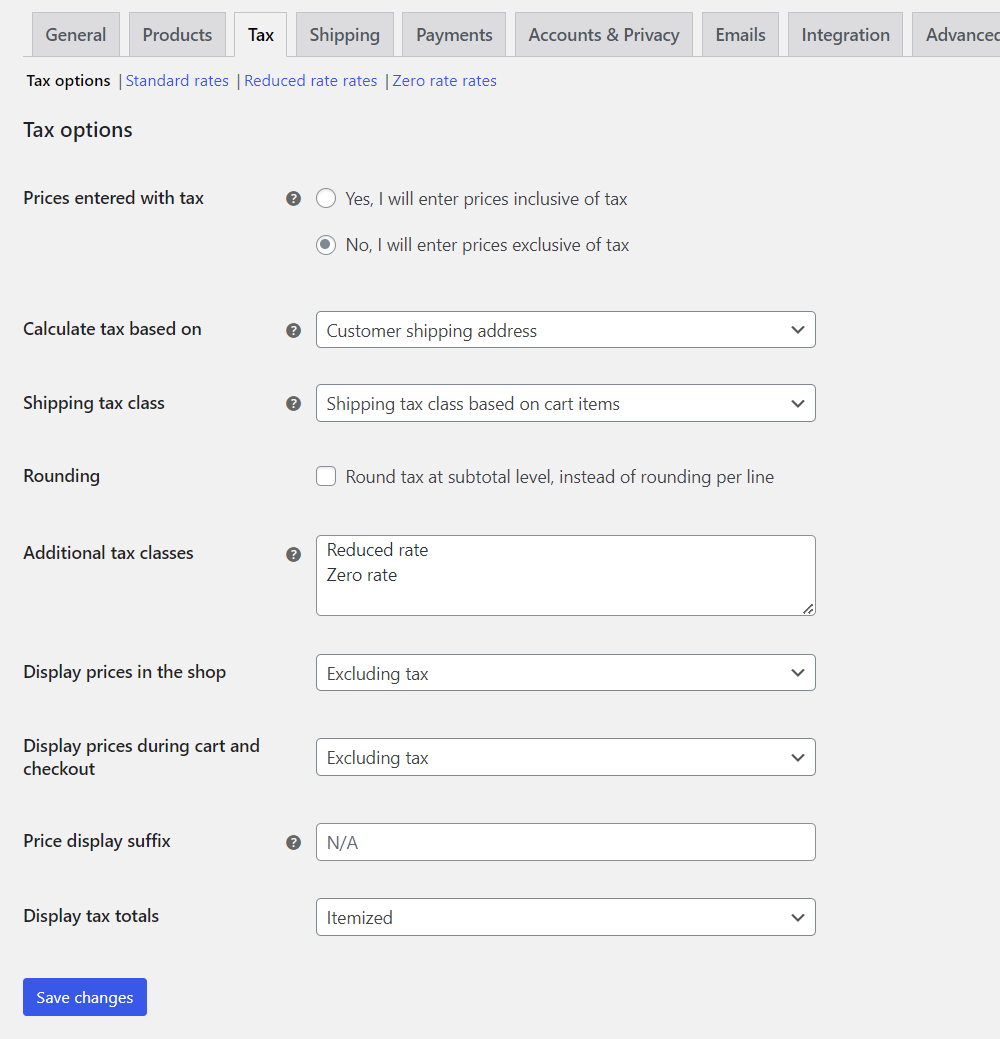Open Display prices during cart and checkout dropdown
This screenshot has height=1039, width=1000.
pos(565,758)
